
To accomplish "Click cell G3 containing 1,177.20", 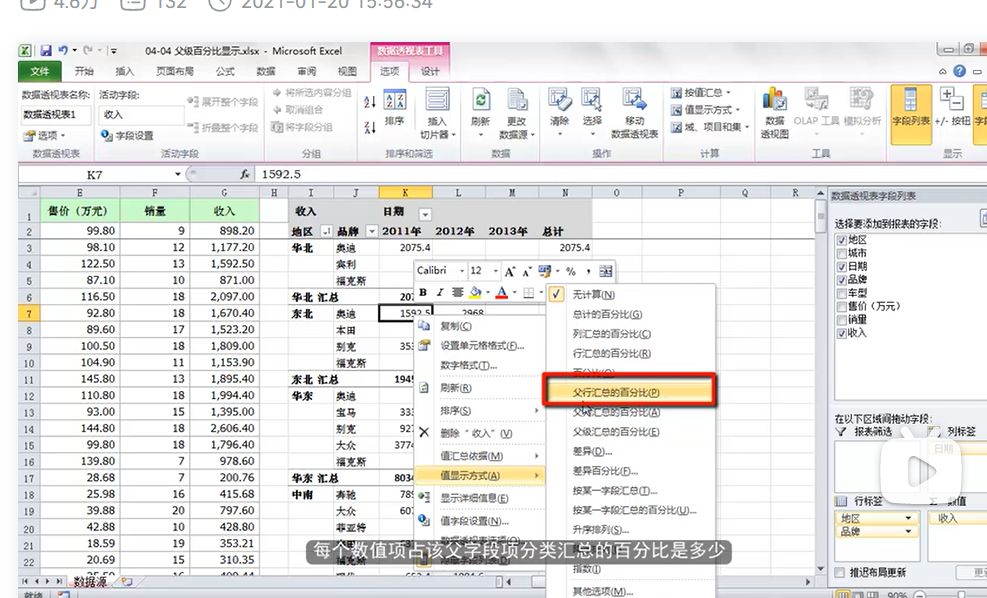I will pyautogui.click(x=225, y=247).
